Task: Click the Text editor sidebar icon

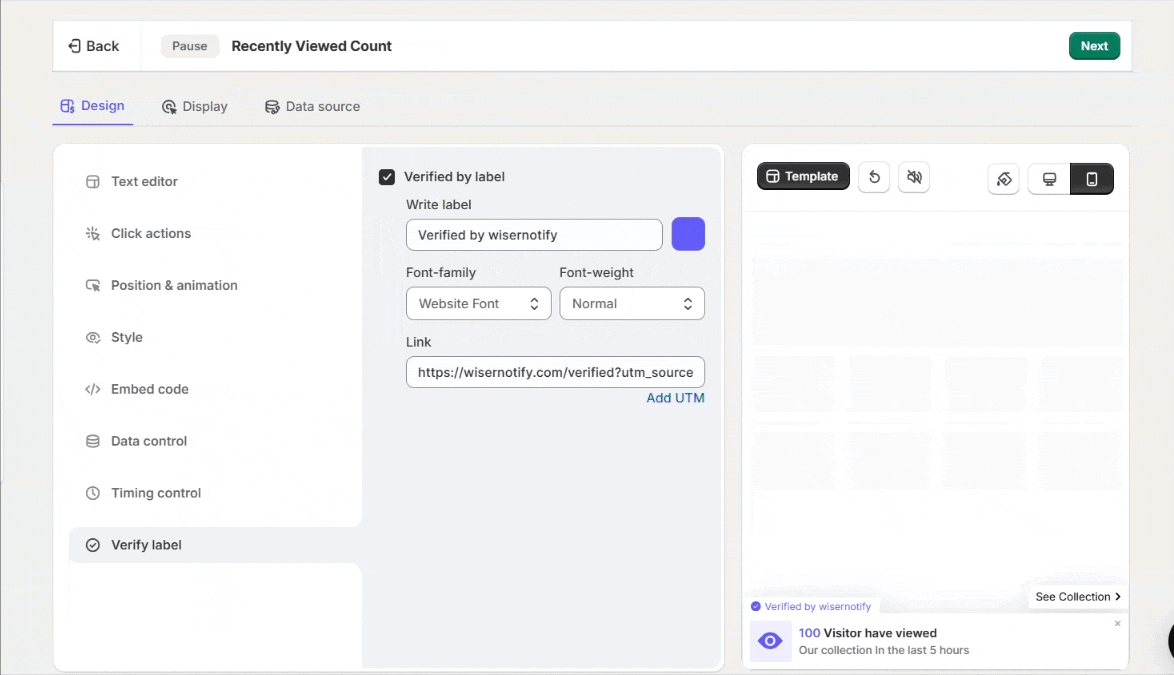Action: [93, 182]
